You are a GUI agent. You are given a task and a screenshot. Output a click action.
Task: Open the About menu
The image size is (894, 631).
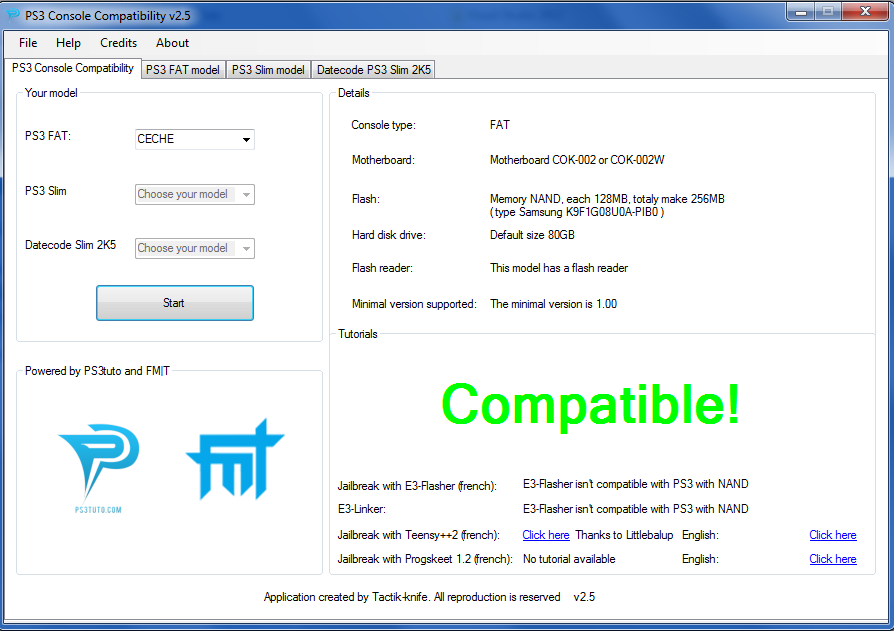[x=172, y=43]
